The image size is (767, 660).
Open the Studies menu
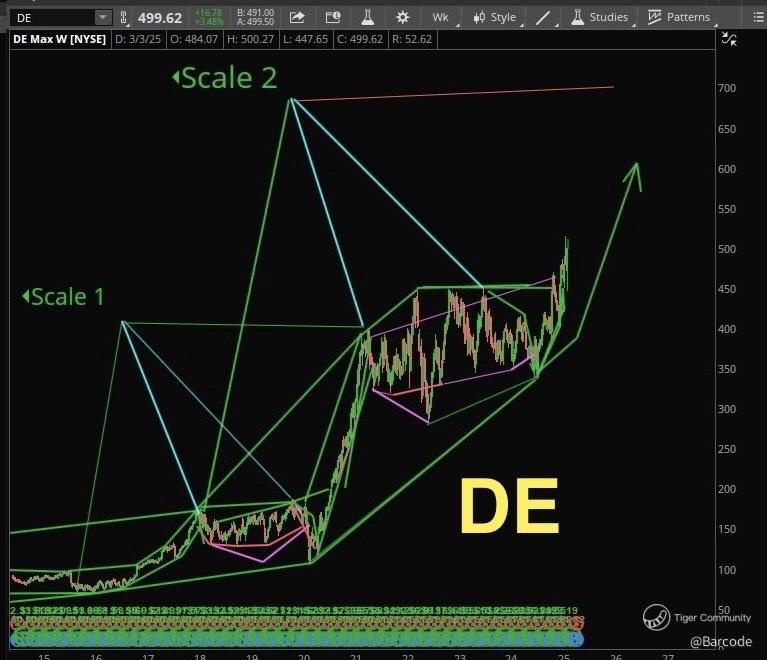[601, 18]
